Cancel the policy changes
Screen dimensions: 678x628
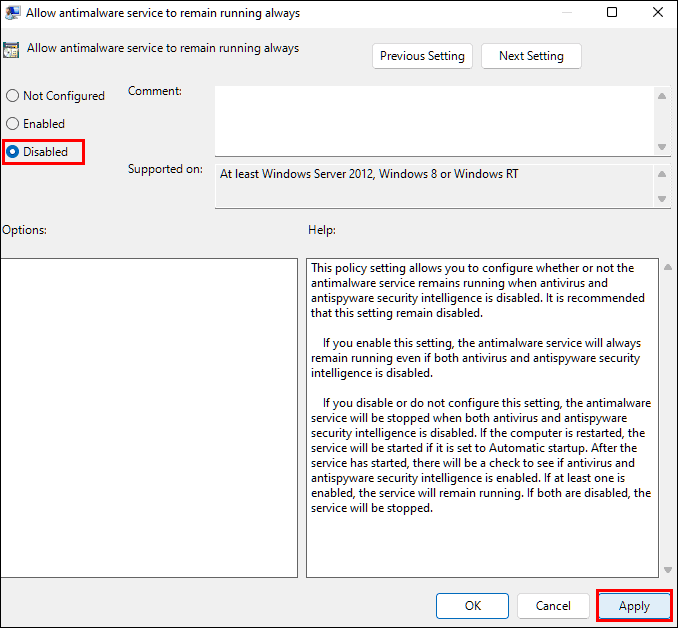553,606
